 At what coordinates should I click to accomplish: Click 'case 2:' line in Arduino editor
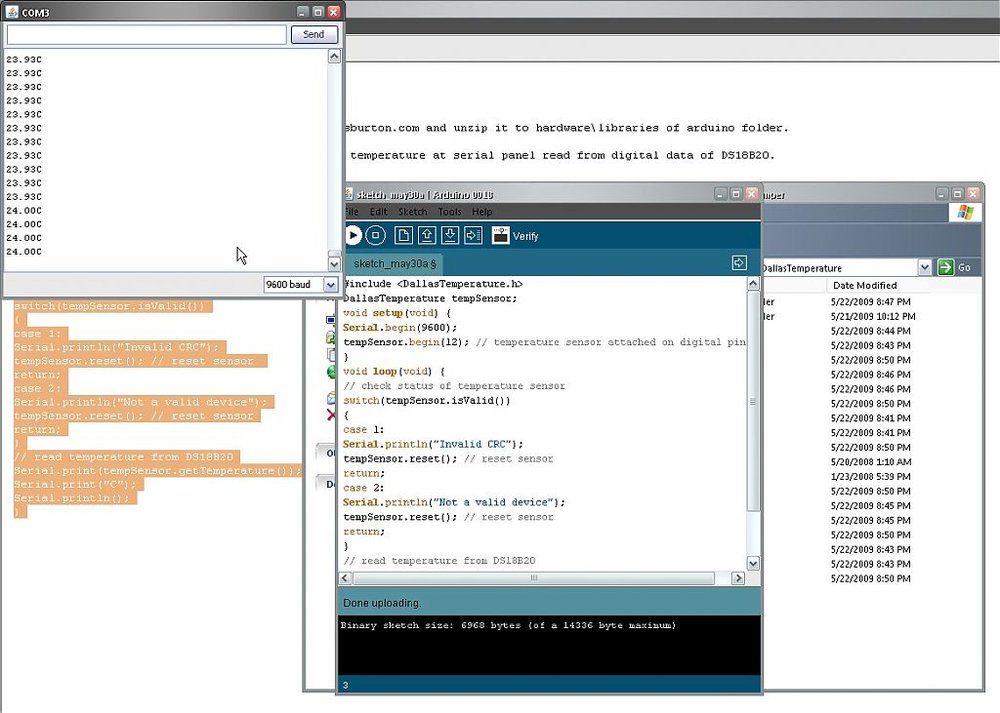(364, 488)
